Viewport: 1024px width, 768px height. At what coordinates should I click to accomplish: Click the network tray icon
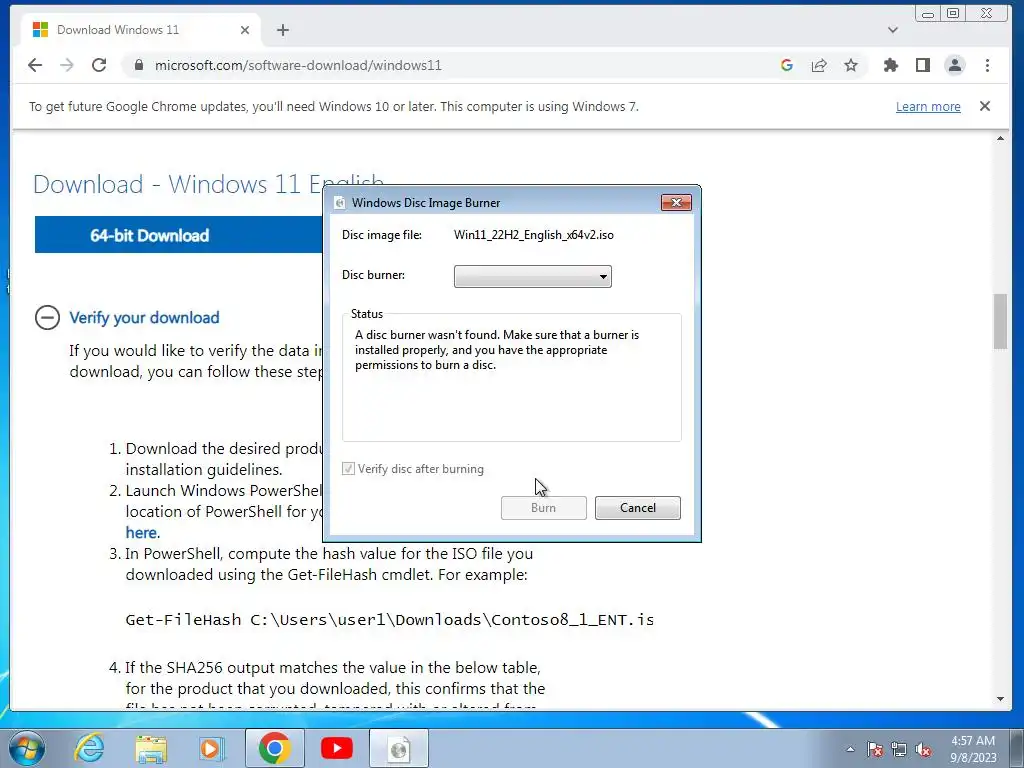[899, 749]
